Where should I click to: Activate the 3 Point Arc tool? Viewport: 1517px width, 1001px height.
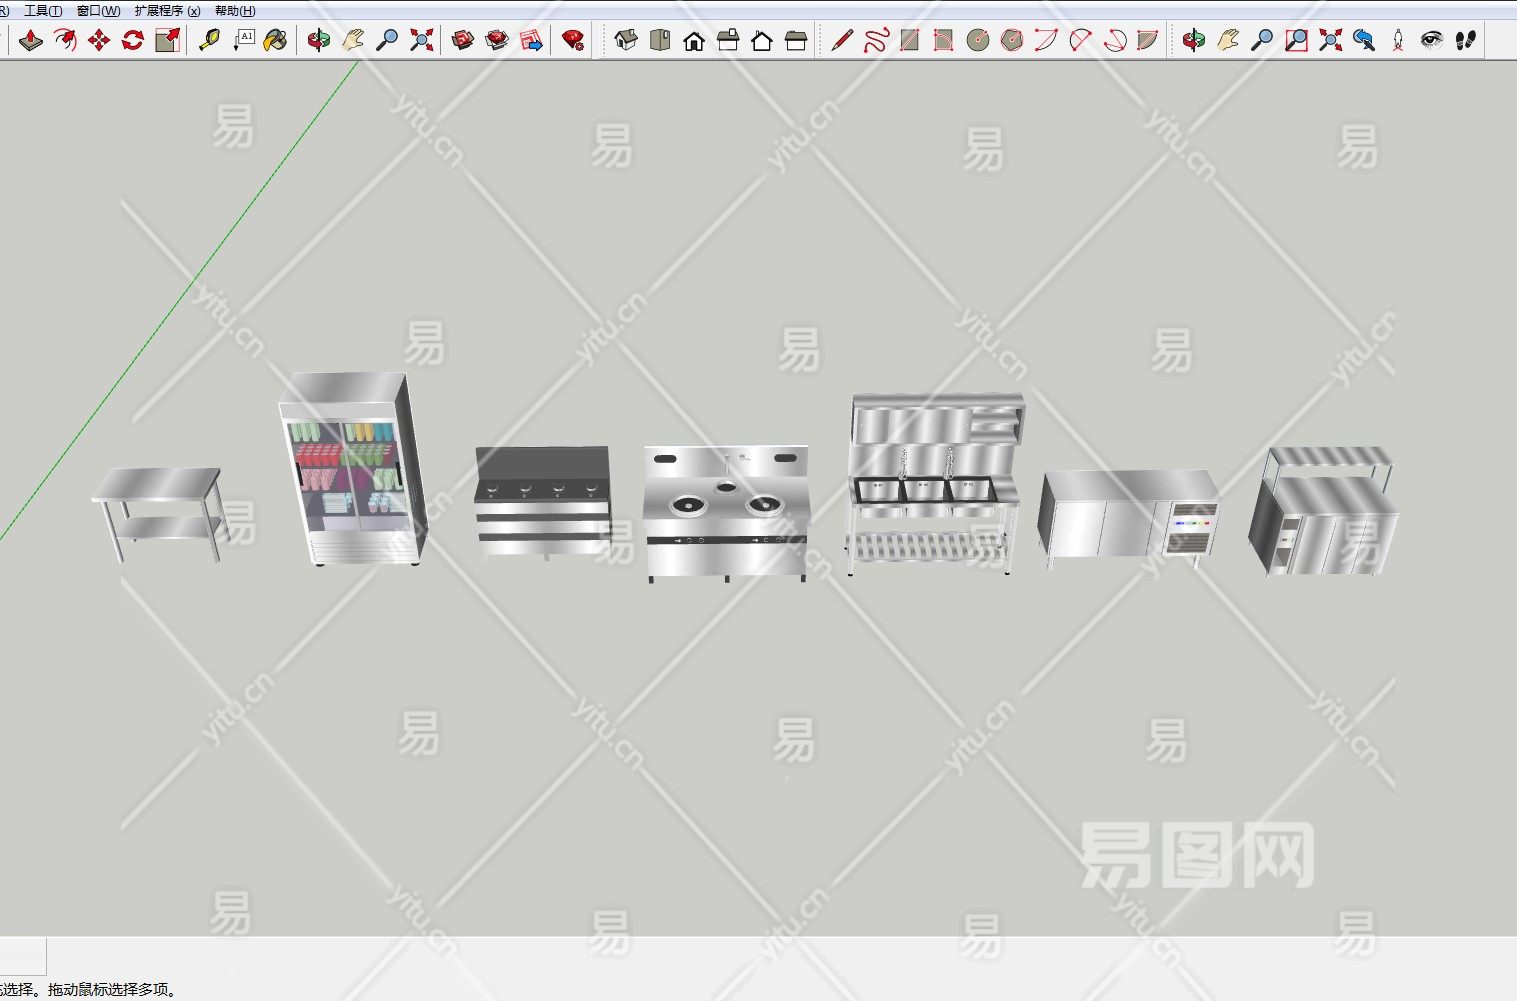point(1114,40)
